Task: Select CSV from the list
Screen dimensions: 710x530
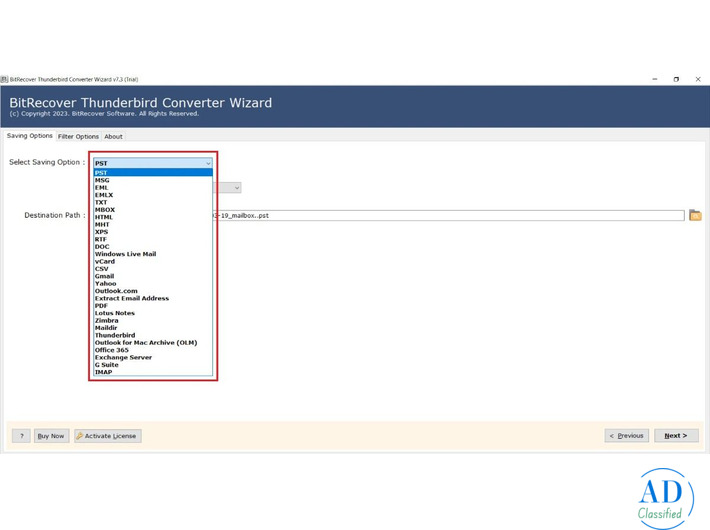Action: point(153,269)
